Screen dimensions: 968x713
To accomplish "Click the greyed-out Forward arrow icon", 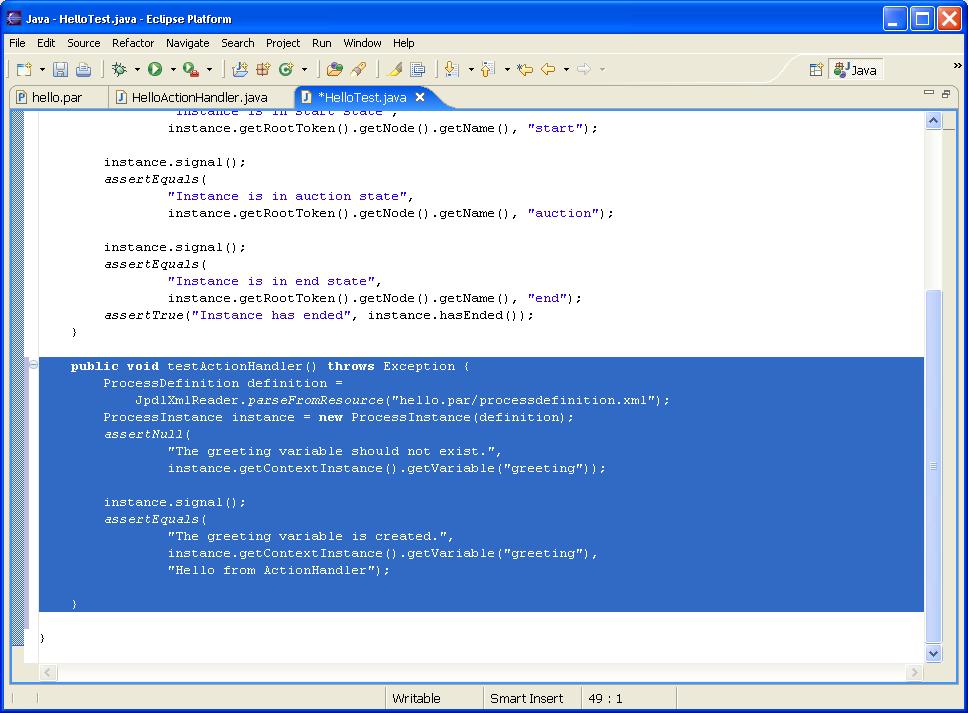I will tap(584, 69).
